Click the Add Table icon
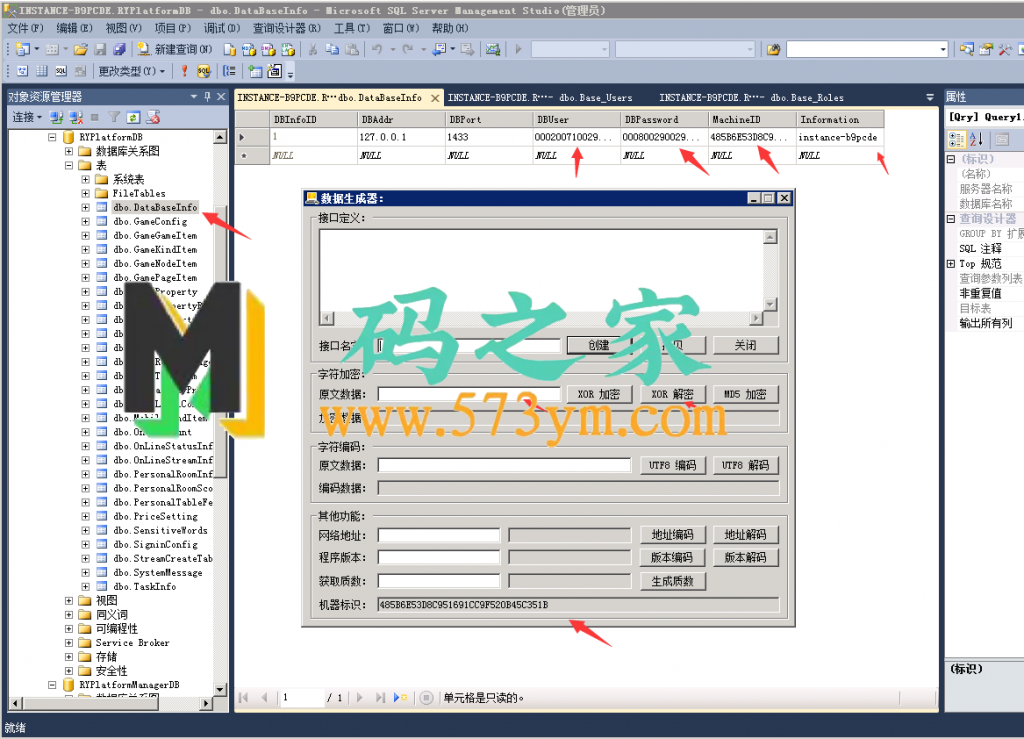The width and height of the screenshot is (1024, 739). pos(255,71)
